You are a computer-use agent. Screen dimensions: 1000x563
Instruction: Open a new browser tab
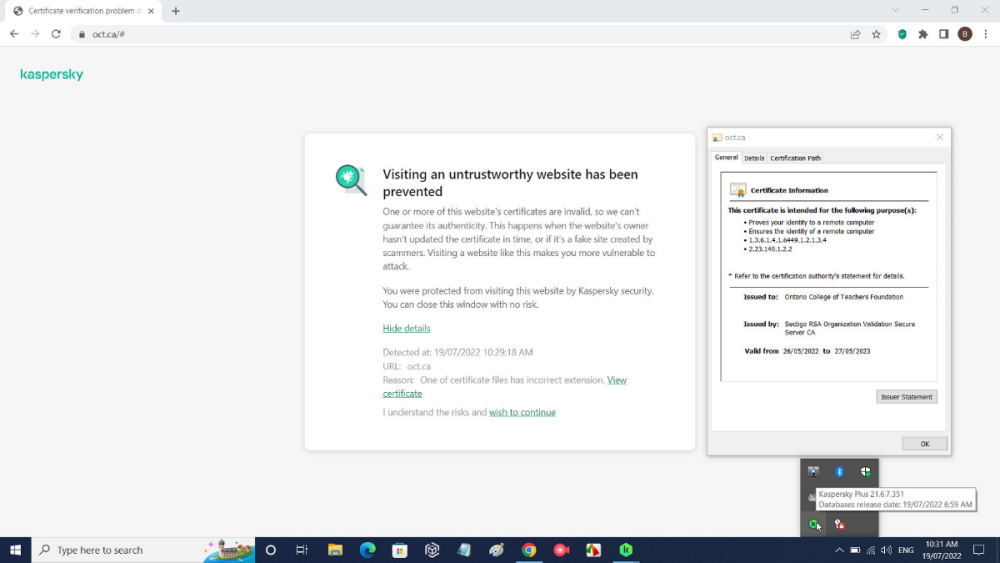[175, 11]
